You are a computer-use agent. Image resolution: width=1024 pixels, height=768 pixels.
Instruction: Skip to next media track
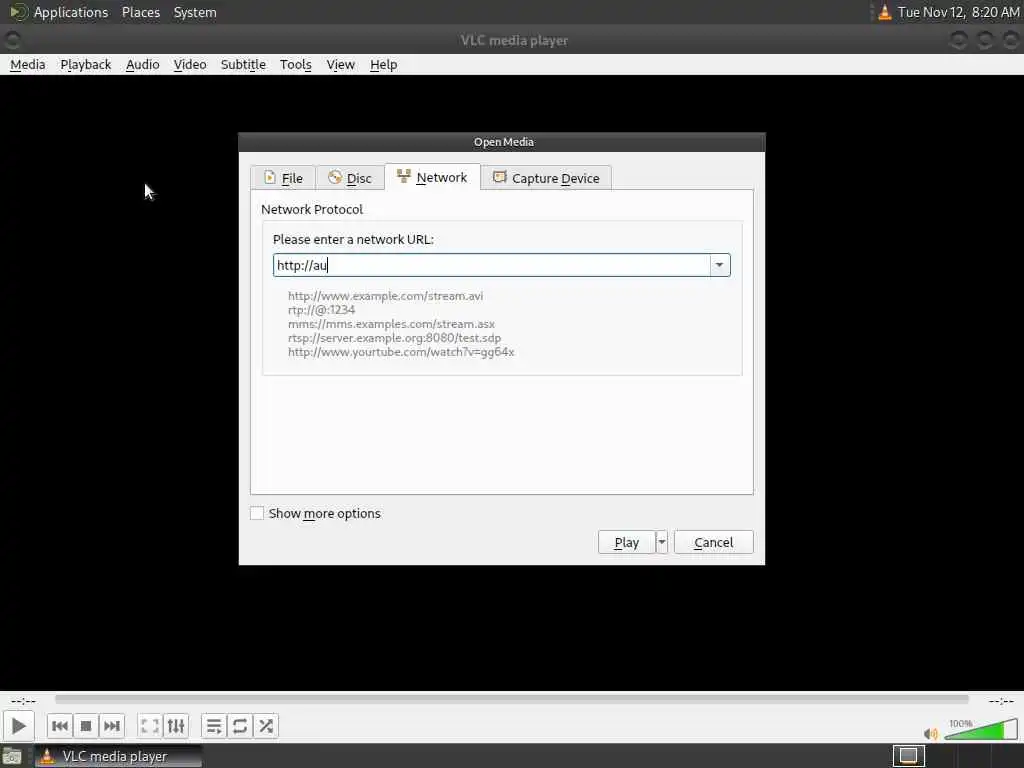pos(112,726)
